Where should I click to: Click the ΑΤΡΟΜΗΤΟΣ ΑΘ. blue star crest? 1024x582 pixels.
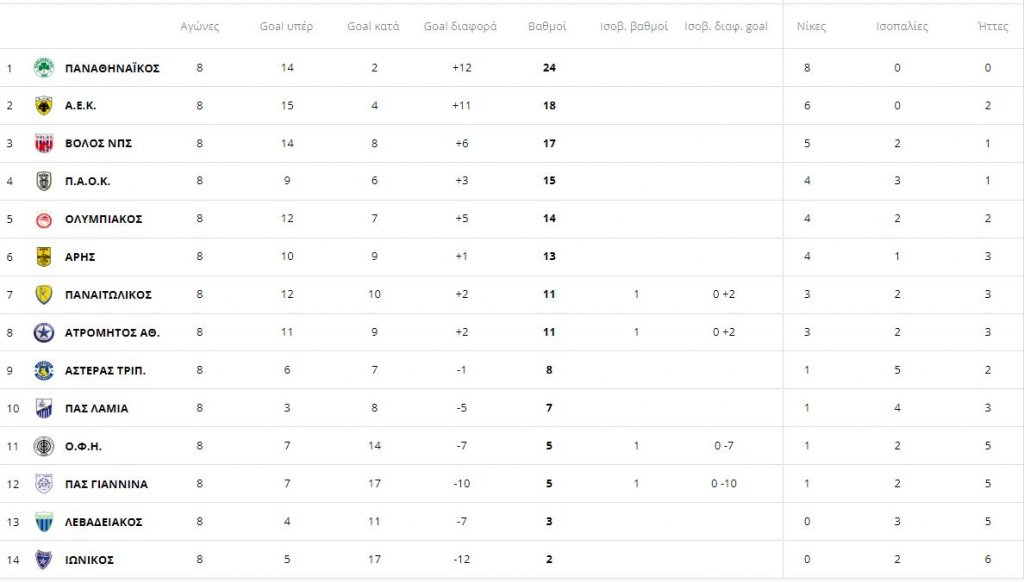(44, 333)
